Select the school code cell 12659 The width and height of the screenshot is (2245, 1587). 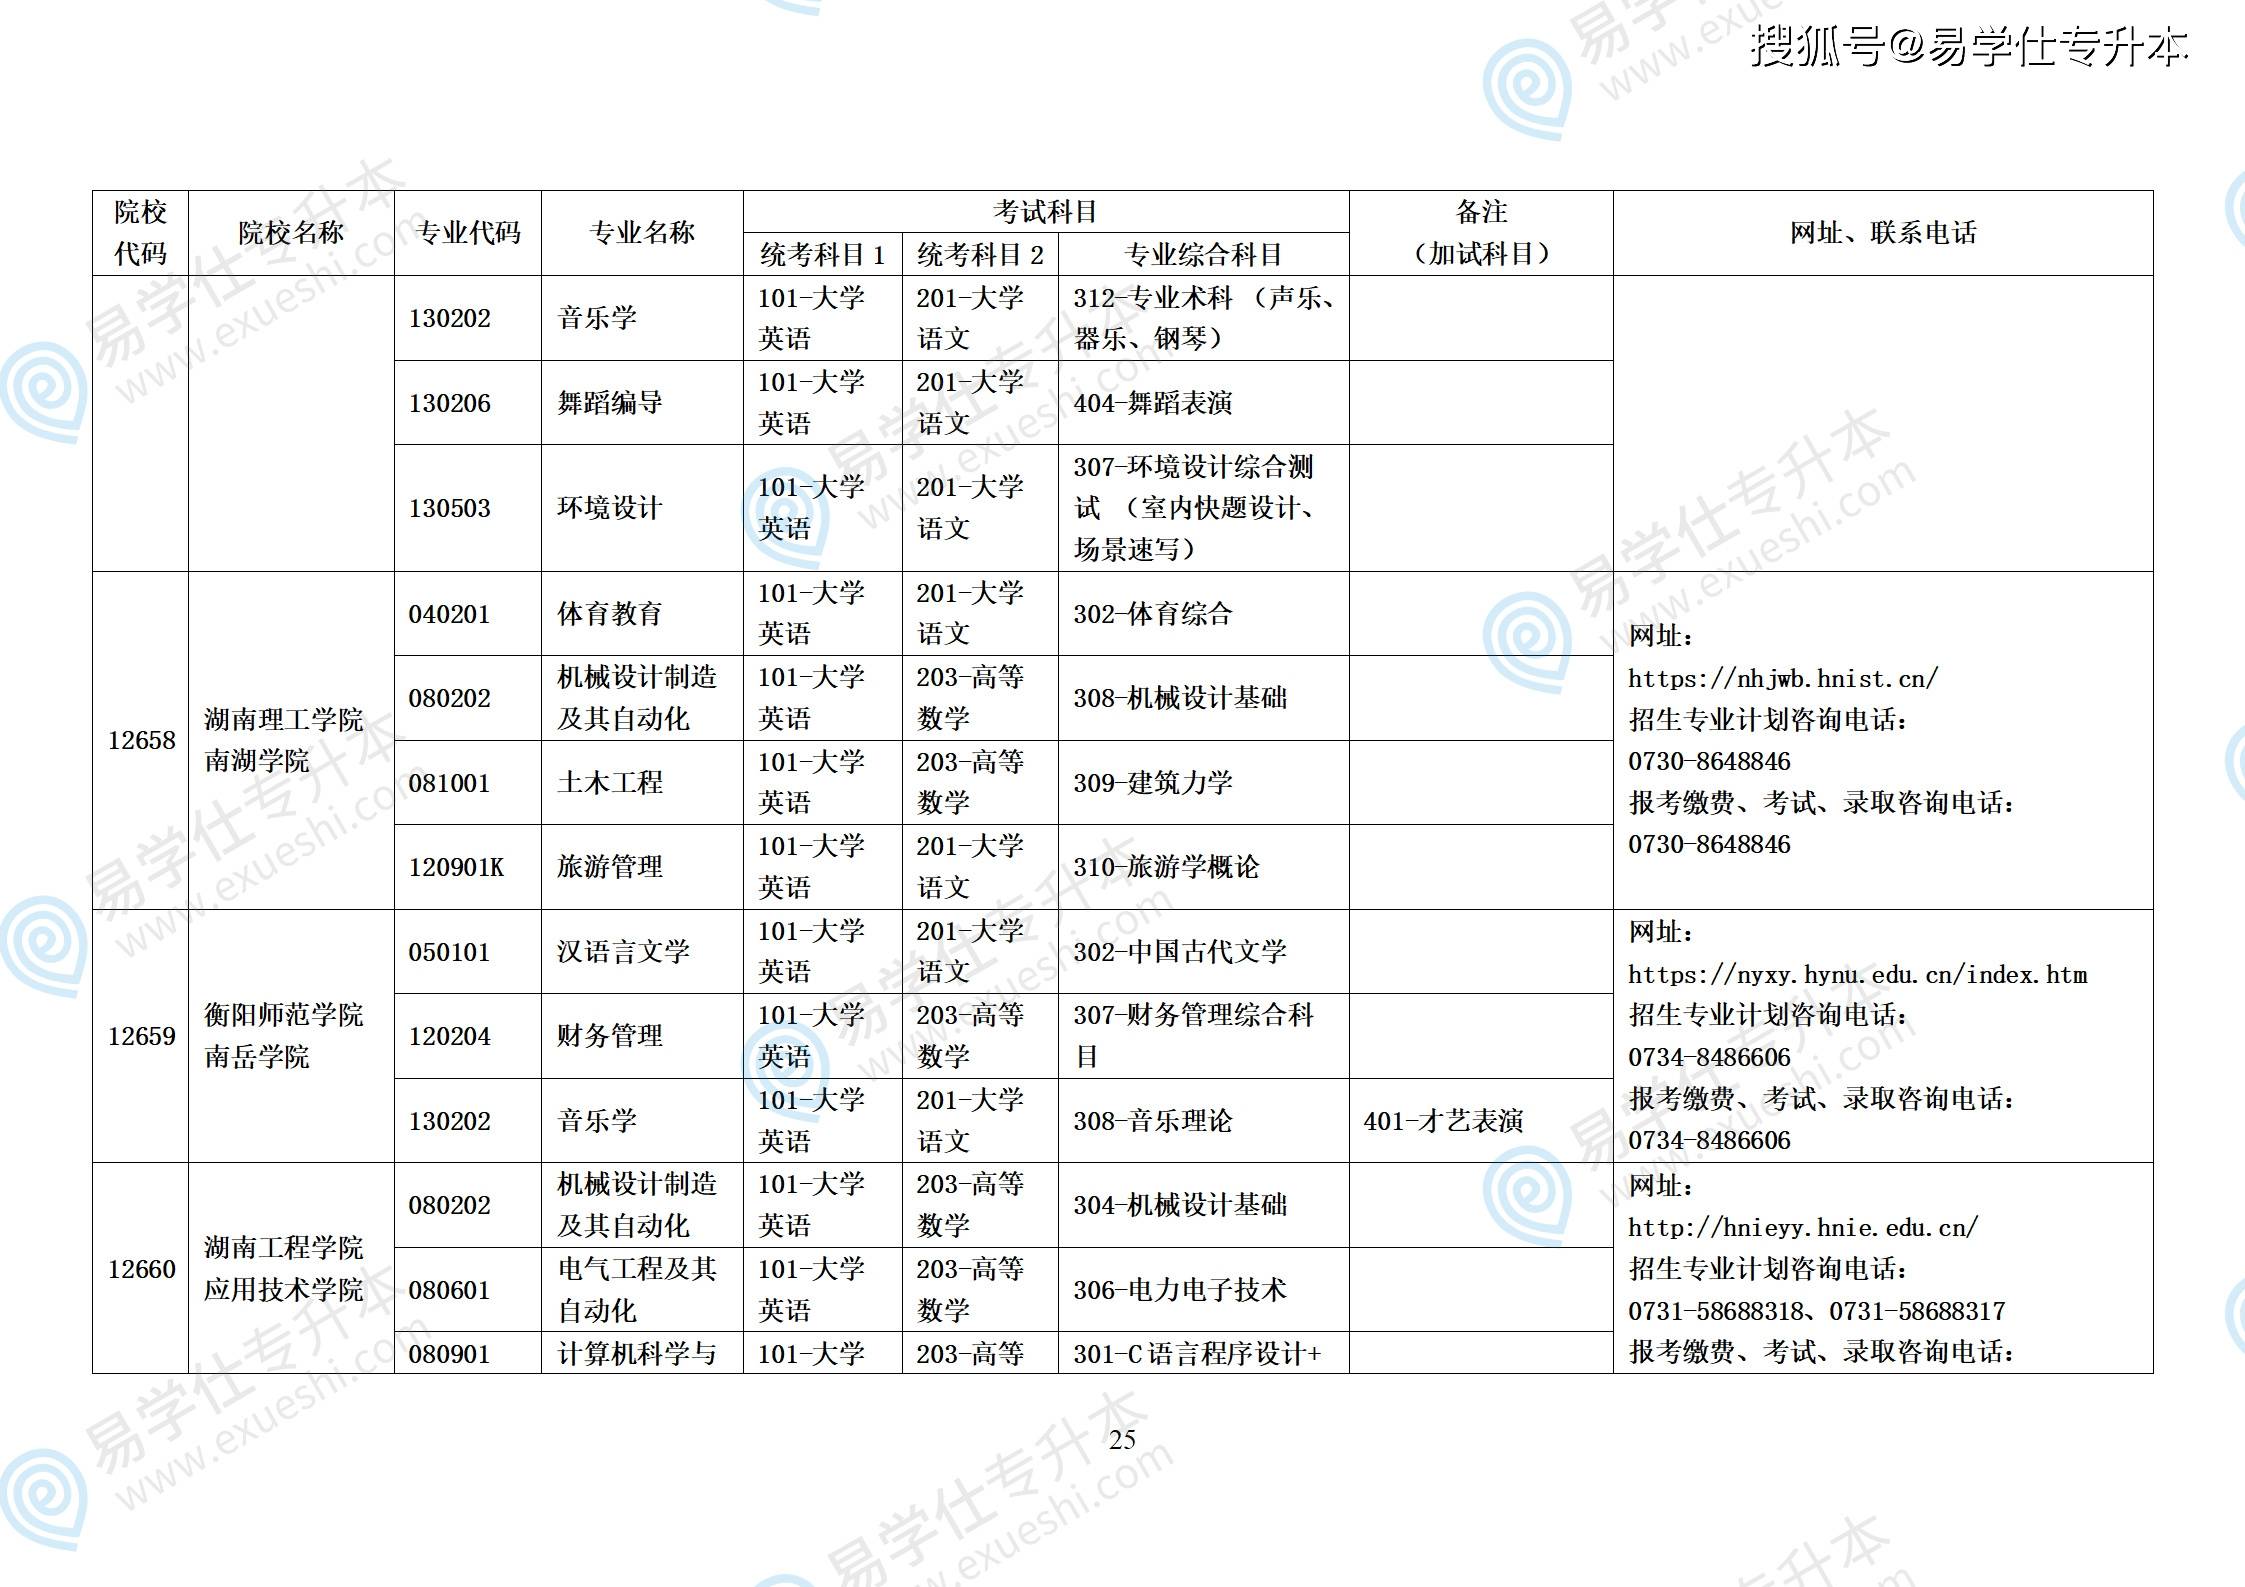(141, 1037)
